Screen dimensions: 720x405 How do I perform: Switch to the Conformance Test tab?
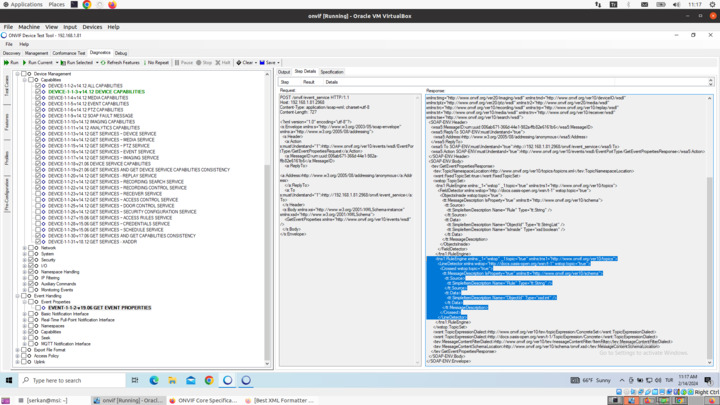click(69, 53)
